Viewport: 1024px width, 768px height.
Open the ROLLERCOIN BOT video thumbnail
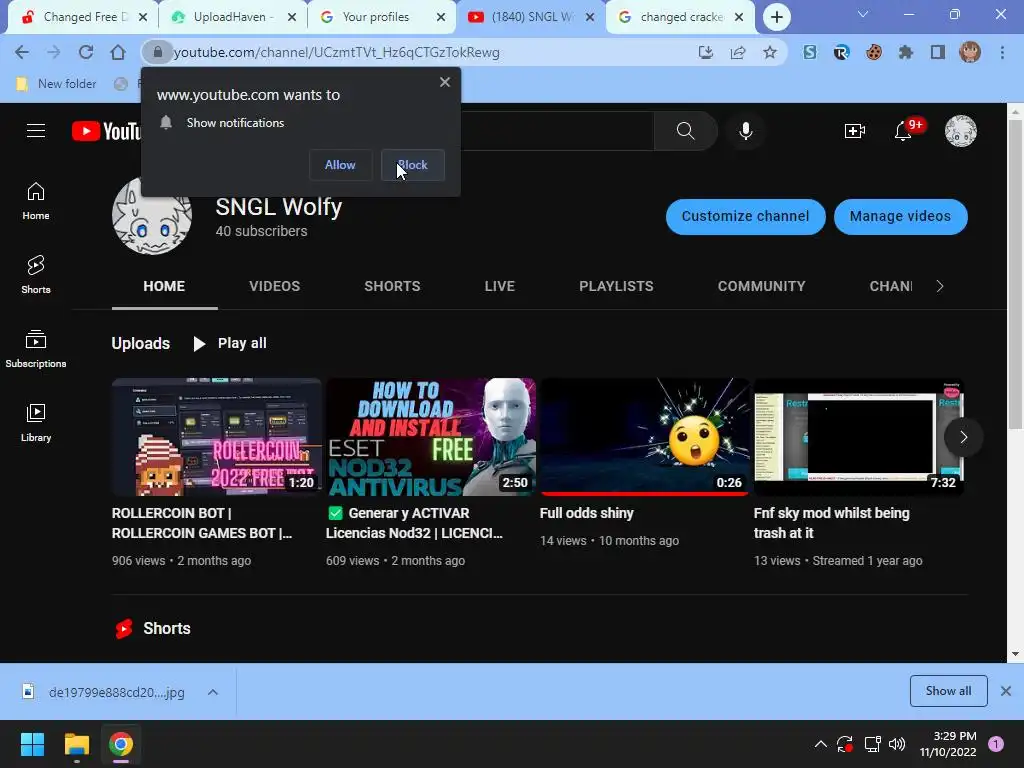[216, 437]
